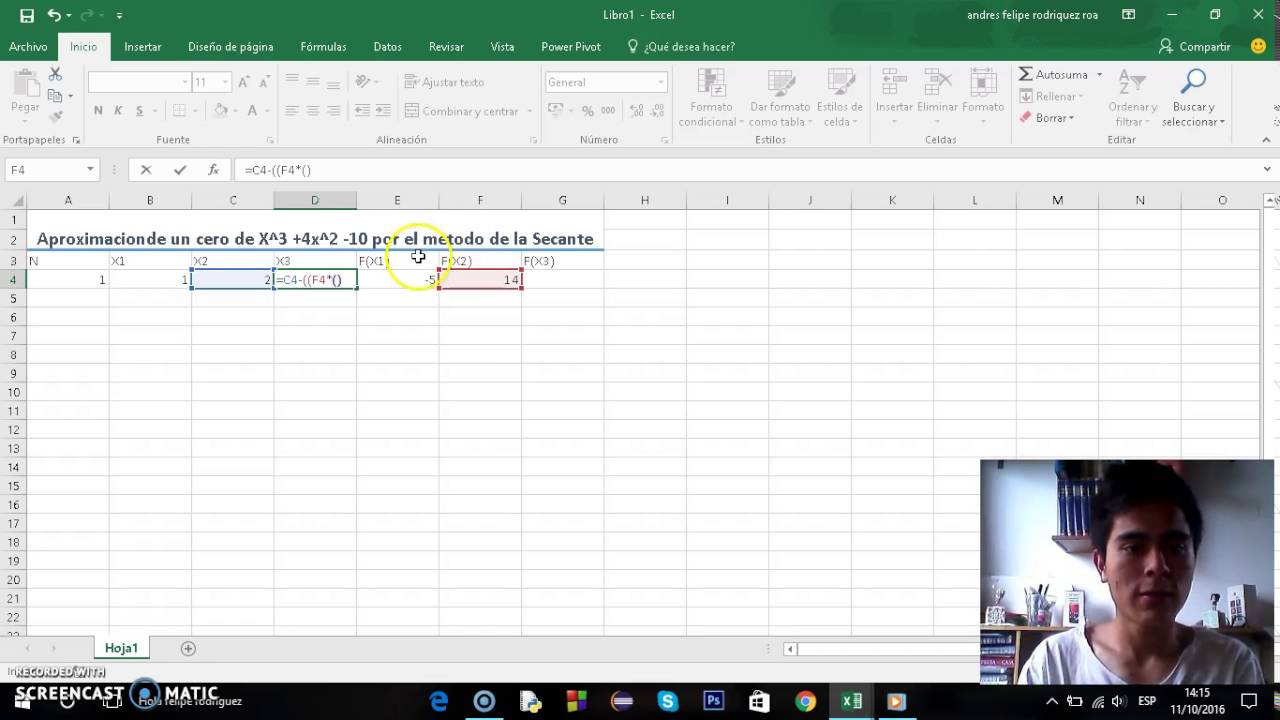The width and height of the screenshot is (1280, 720).
Task: Click the decrease indent icon
Action: point(362,111)
